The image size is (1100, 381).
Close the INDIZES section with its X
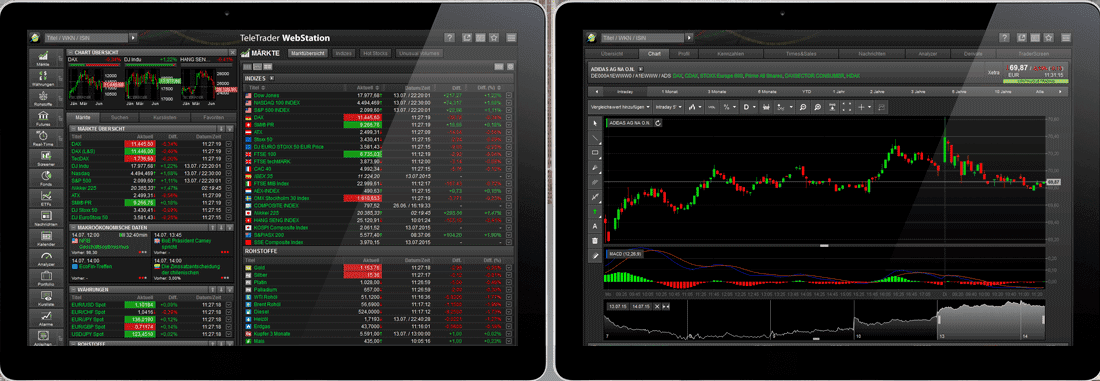tap(271, 77)
